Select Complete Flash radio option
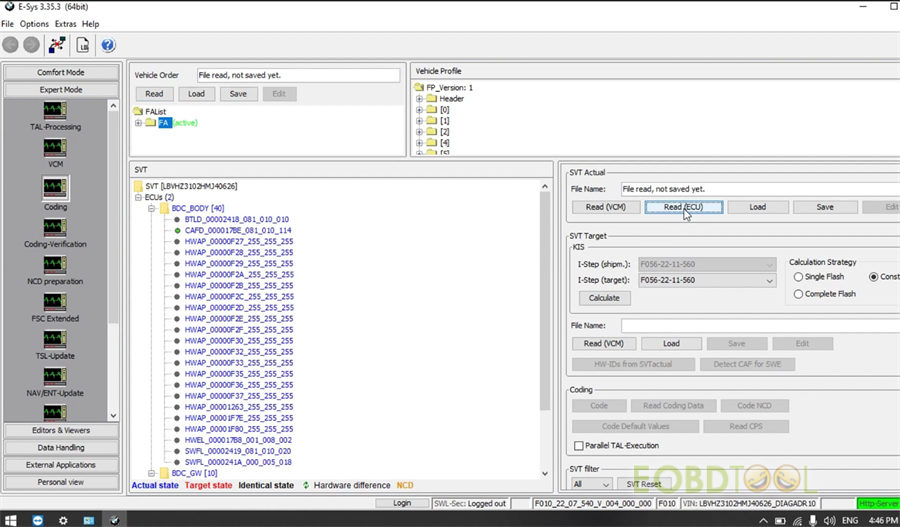 798,294
